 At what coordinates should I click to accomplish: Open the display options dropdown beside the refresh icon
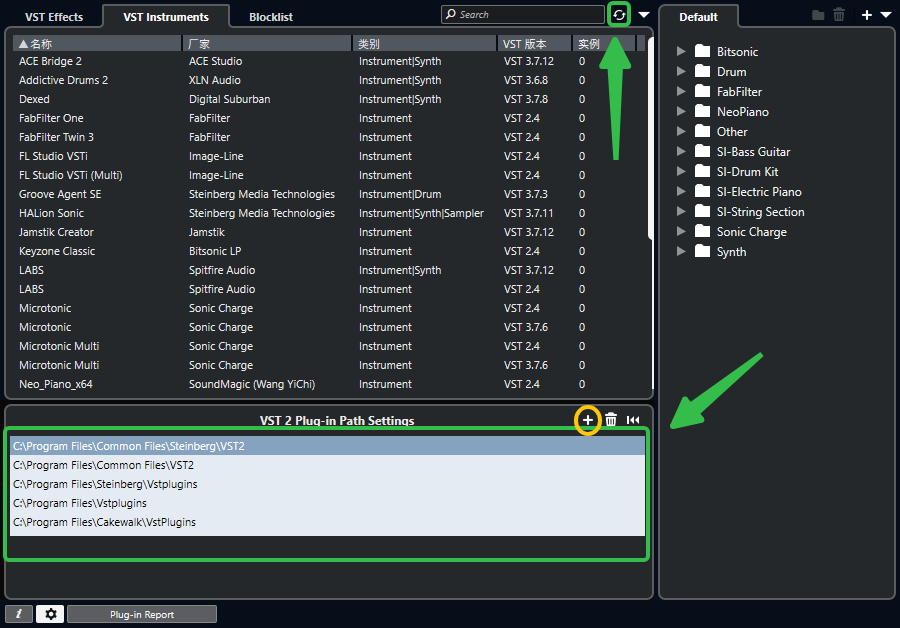pos(644,15)
